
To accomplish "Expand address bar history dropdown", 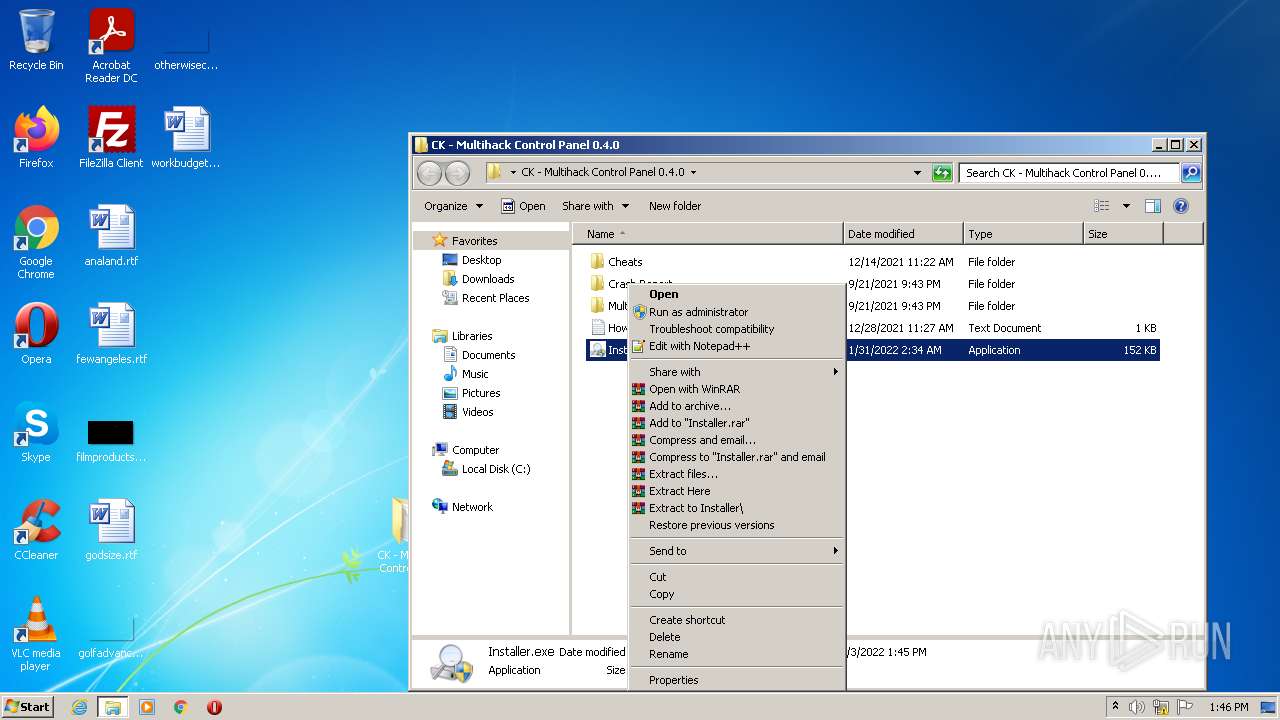I will pos(917,173).
